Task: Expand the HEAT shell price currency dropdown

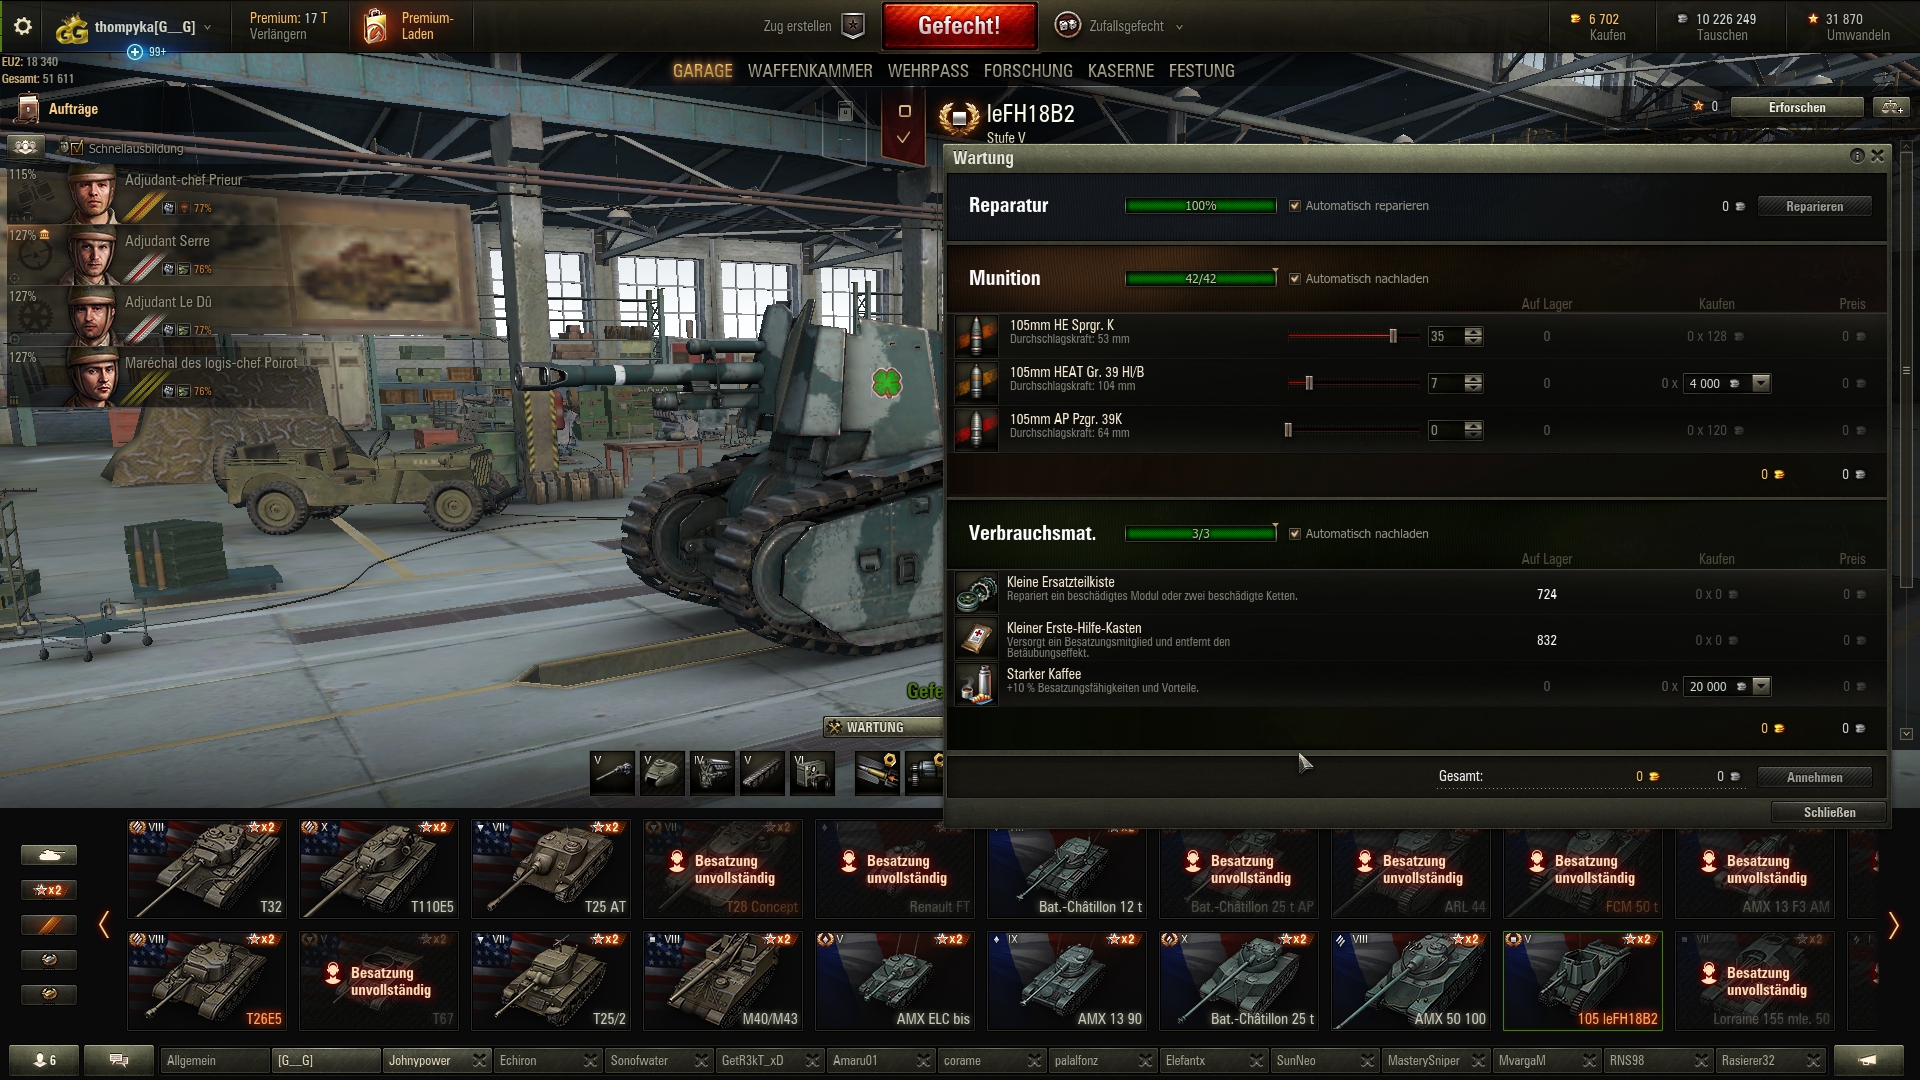Action: pyautogui.click(x=1762, y=383)
